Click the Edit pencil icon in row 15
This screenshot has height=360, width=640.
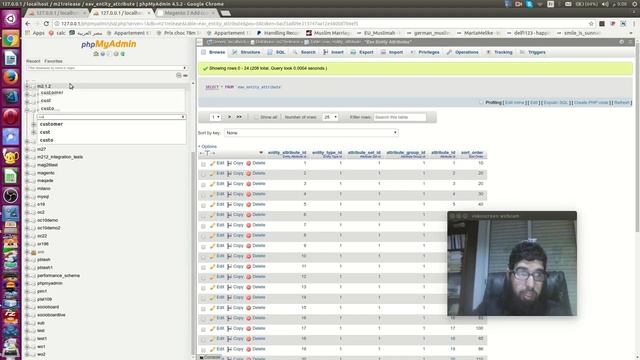212,308
